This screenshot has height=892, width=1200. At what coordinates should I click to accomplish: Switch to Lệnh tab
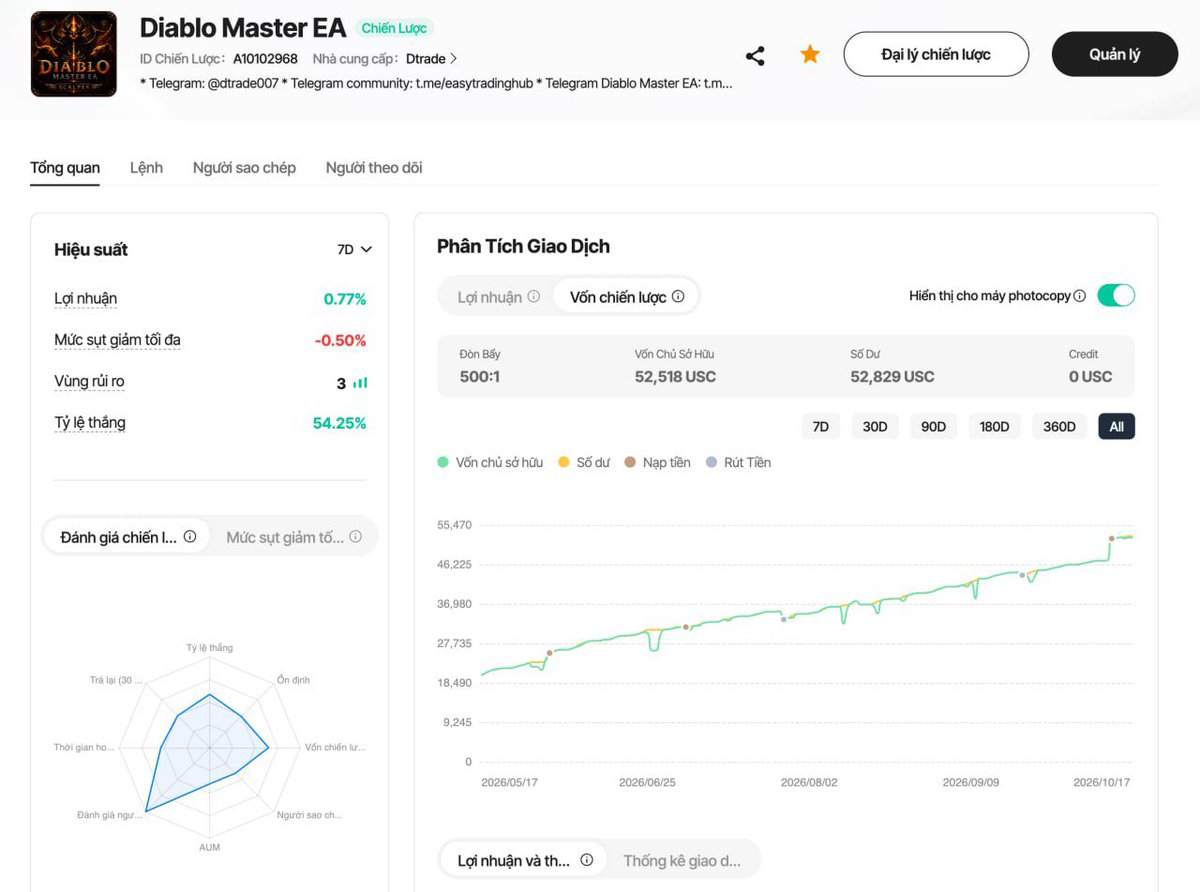(x=146, y=167)
